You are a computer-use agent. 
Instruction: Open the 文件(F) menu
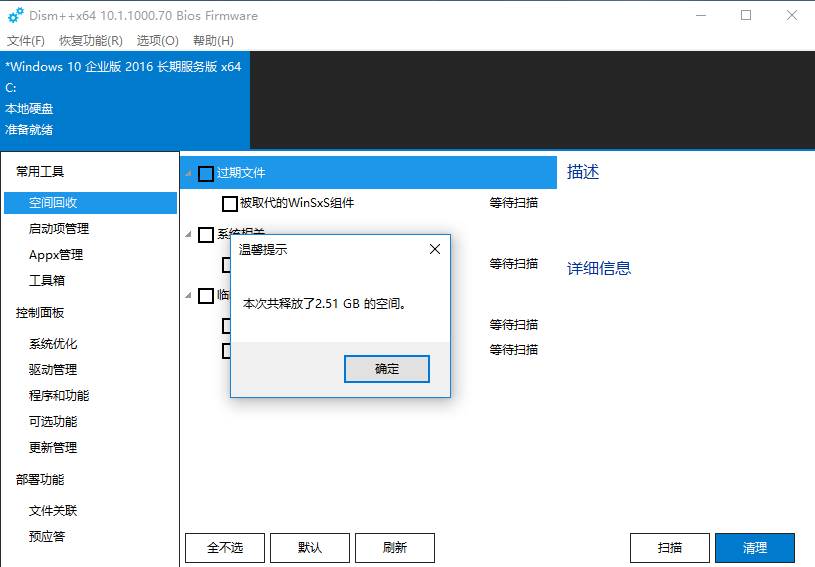(x=26, y=41)
